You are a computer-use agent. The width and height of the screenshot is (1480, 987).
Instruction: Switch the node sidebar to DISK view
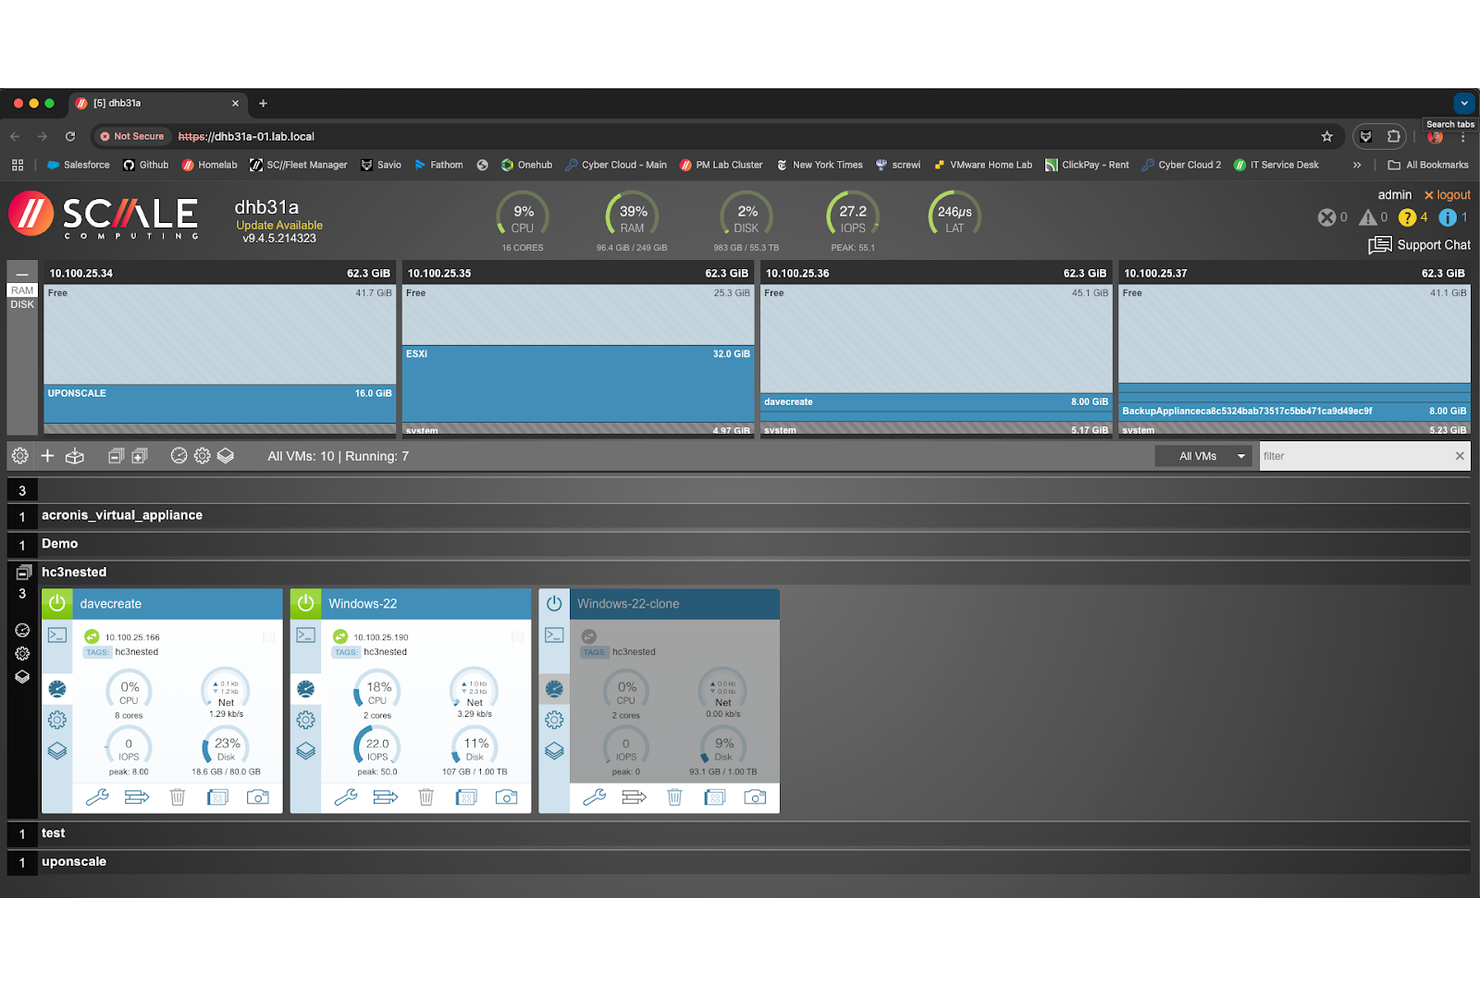(x=22, y=304)
